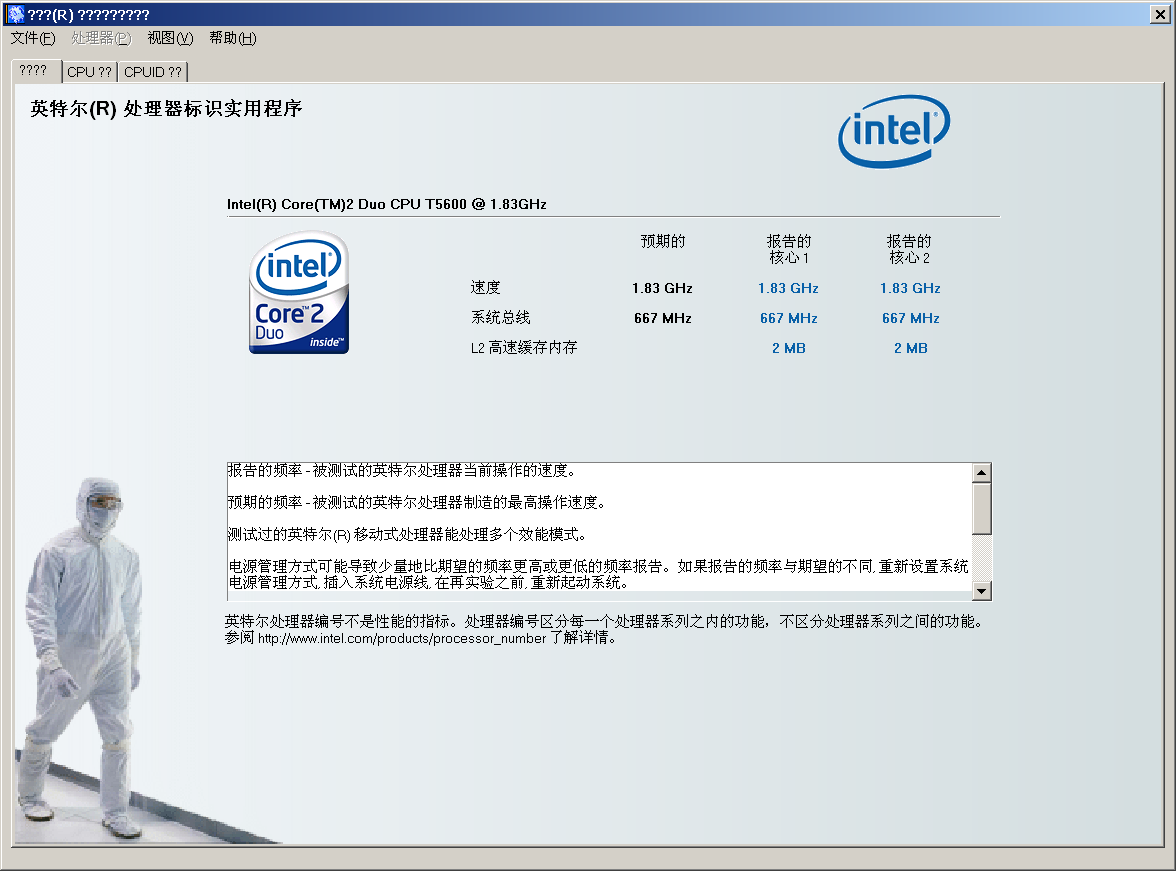Click core 2 reported speed 1.83 GHz
Image resolution: width=1176 pixels, height=871 pixels.
pos(910,288)
